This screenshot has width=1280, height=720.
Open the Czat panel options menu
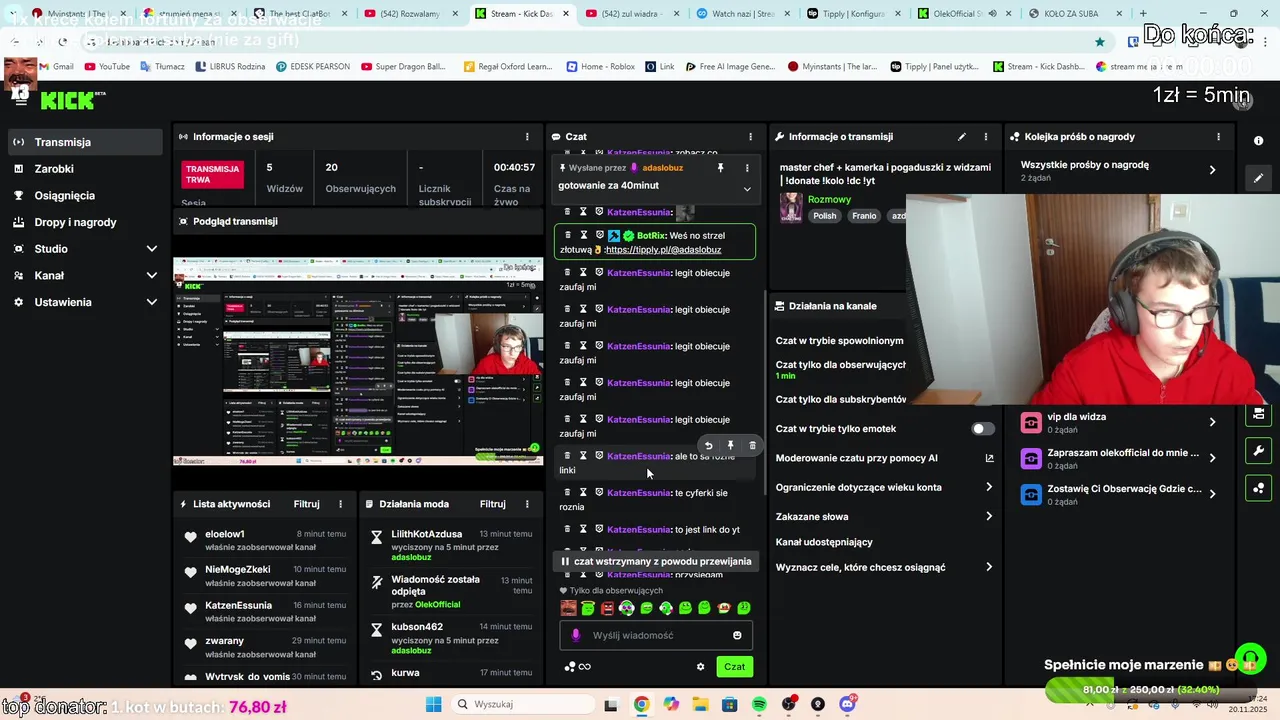[x=750, y=136]
